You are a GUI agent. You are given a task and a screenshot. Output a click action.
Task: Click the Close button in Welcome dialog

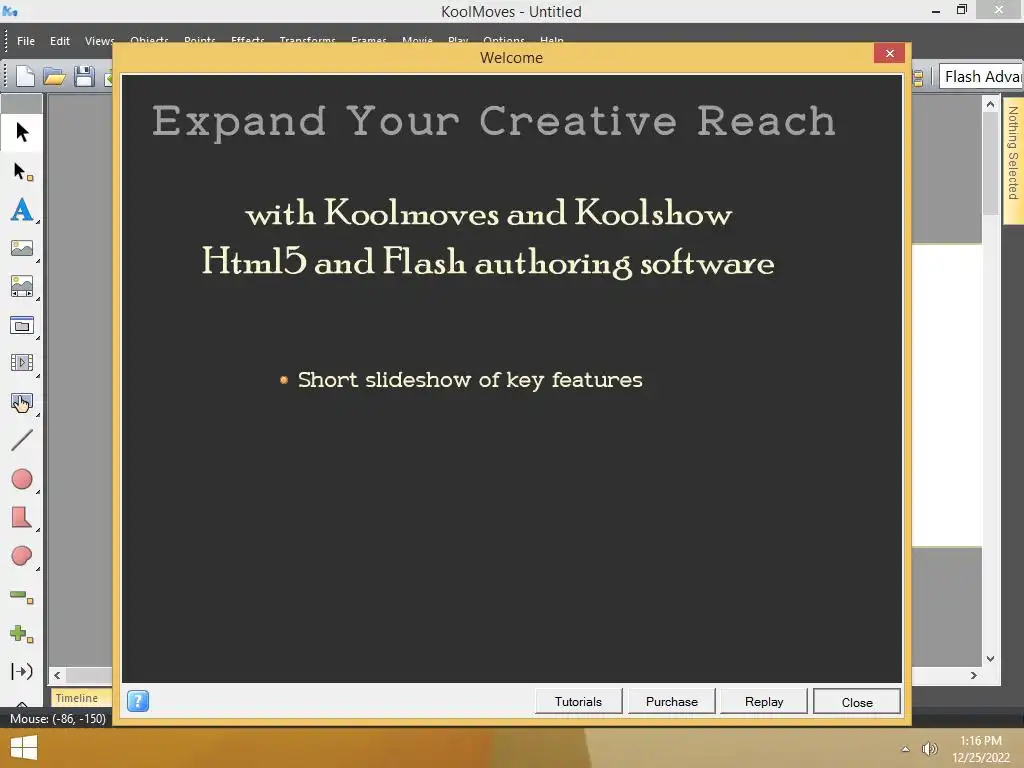857,702
